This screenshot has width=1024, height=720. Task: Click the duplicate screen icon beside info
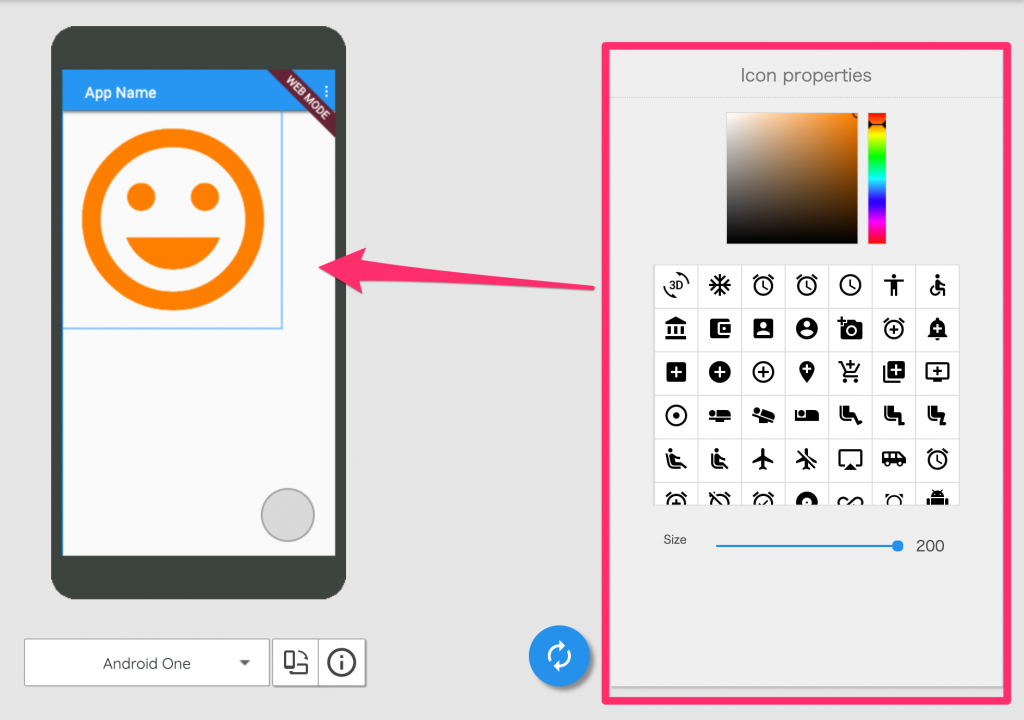pyautogui.click(x=295, y=662)
